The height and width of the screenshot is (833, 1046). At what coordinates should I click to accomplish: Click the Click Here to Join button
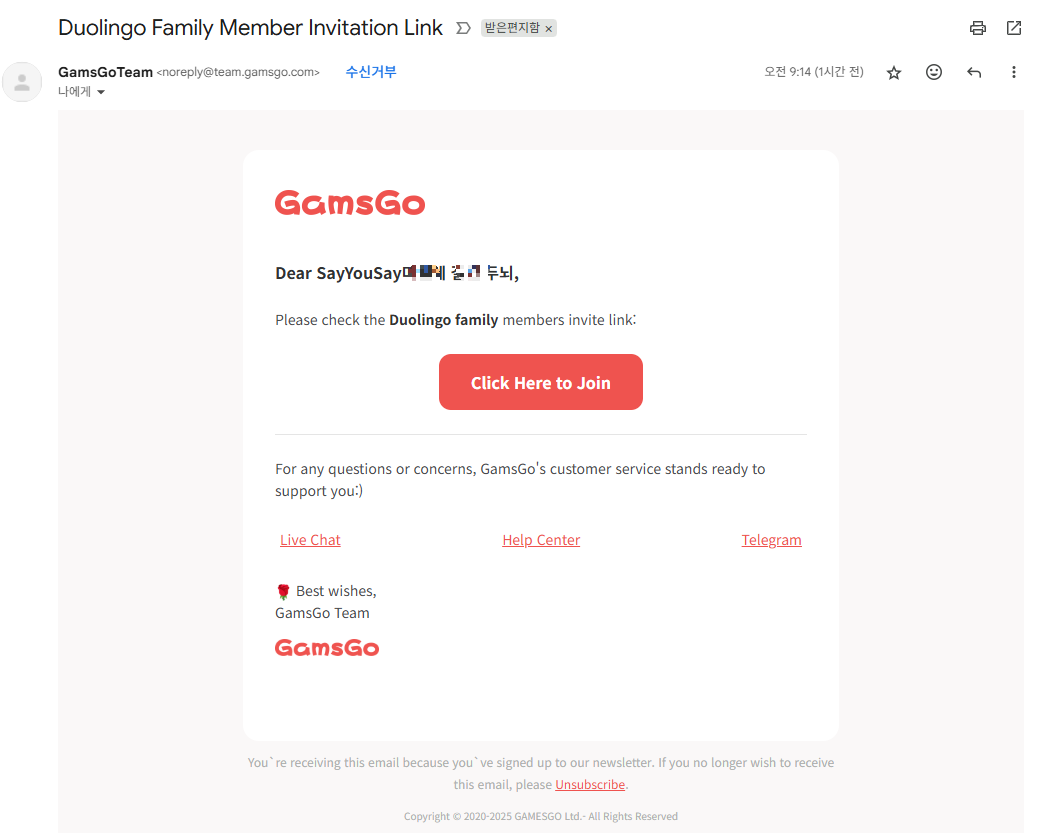click(x=540, y=382)
